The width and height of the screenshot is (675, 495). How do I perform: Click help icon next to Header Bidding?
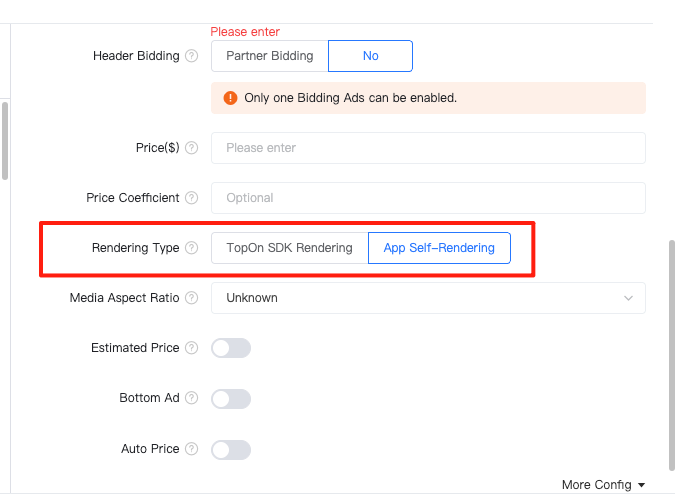click(192, 56)
